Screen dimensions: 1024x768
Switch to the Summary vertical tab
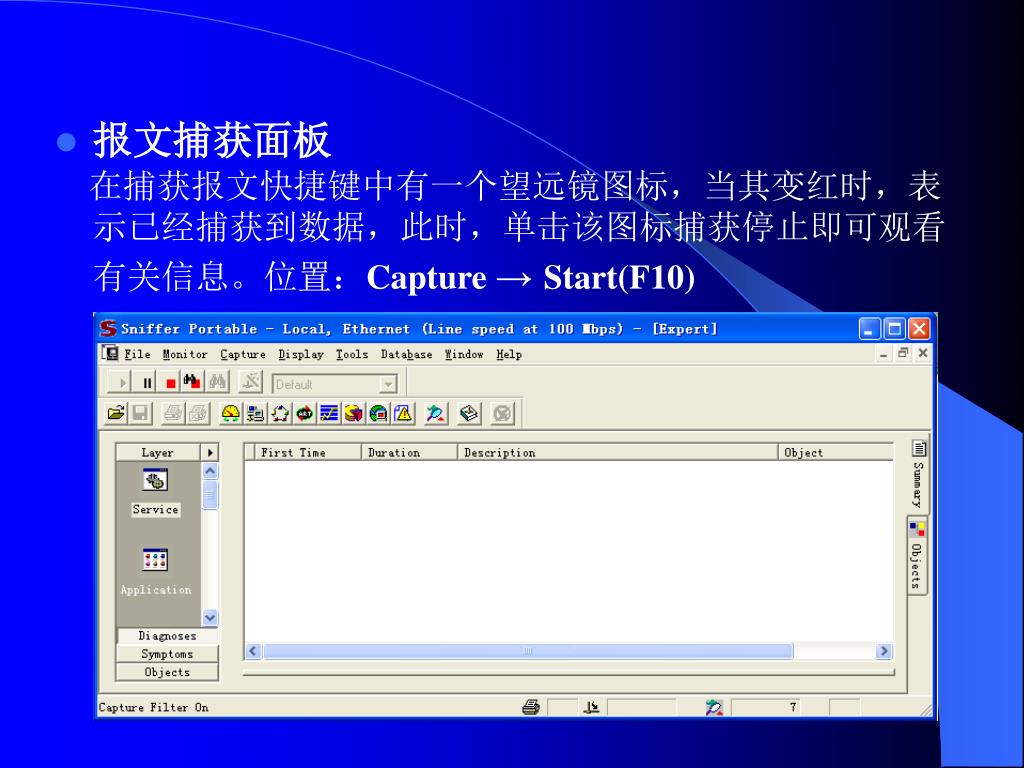coord(918,475)
